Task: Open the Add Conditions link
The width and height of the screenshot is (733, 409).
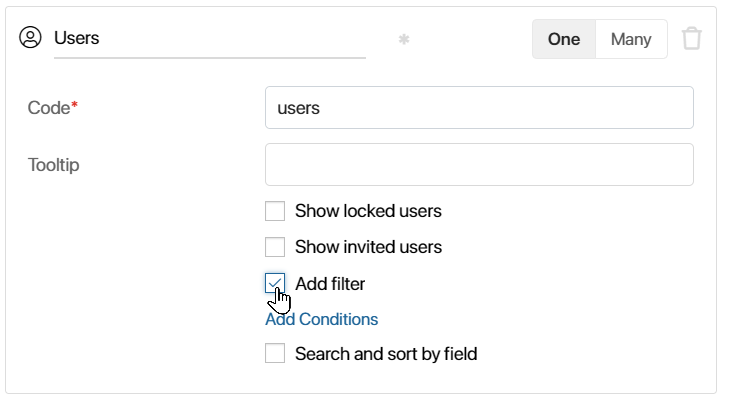Action: tap(322, 319)
